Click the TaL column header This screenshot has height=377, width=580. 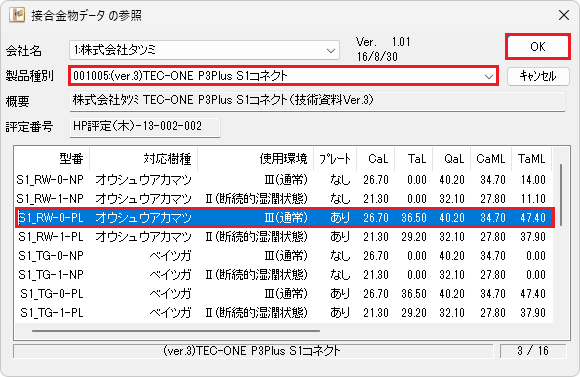[414, 159]
